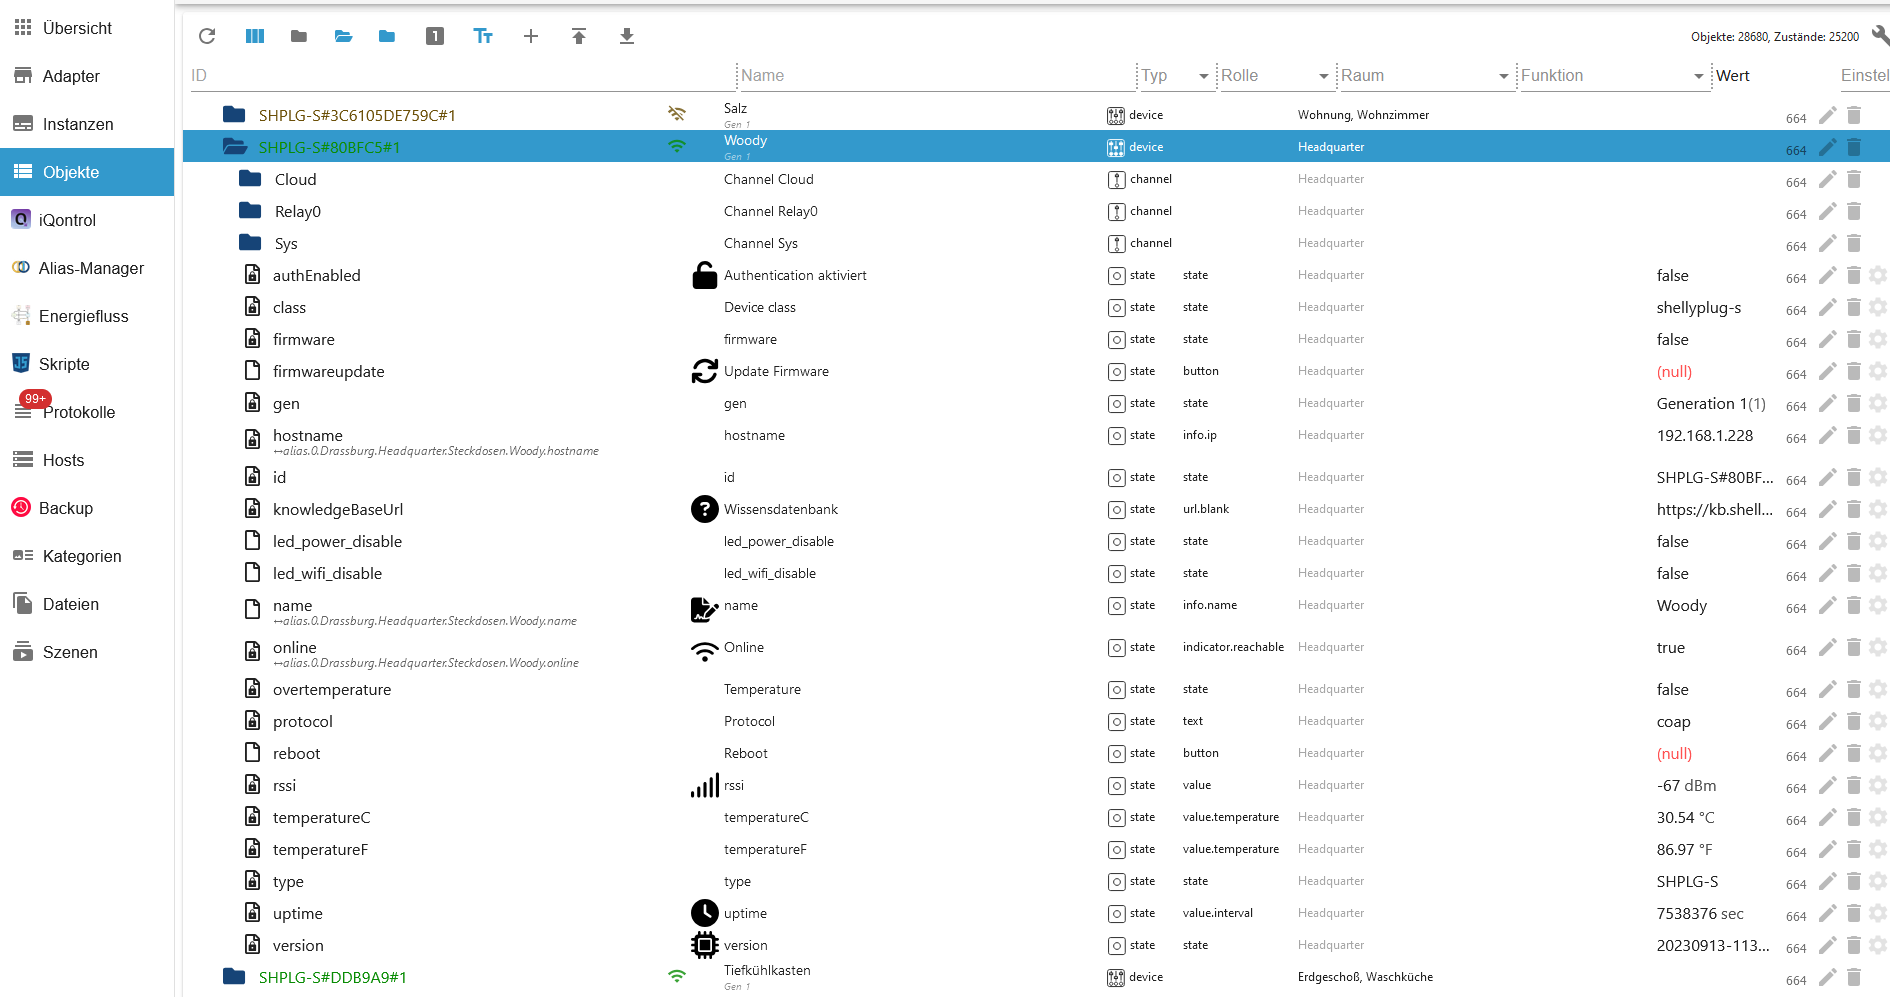
Task: Click the wrench icon at top right
Action: click(1879, 36)
